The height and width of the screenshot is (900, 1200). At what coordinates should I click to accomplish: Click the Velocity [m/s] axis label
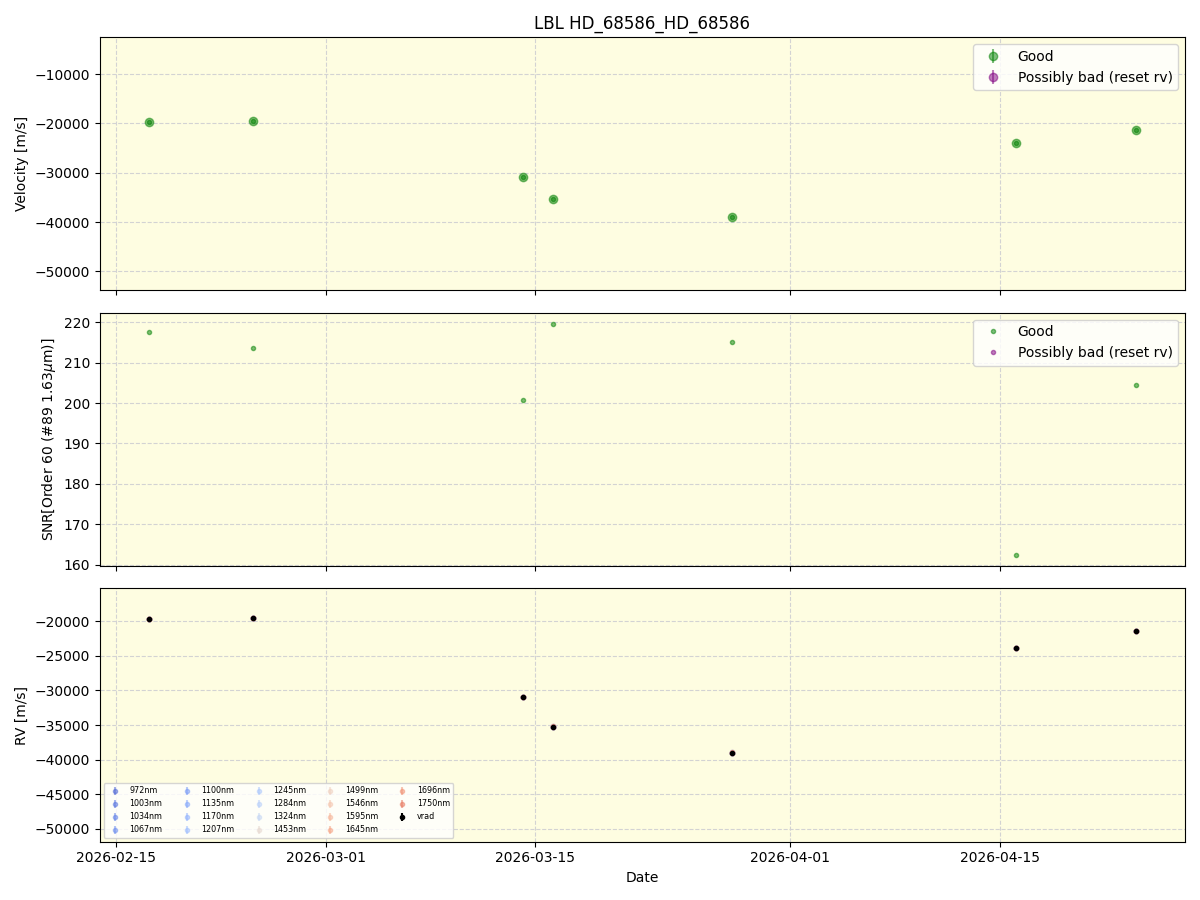(21, 164)
